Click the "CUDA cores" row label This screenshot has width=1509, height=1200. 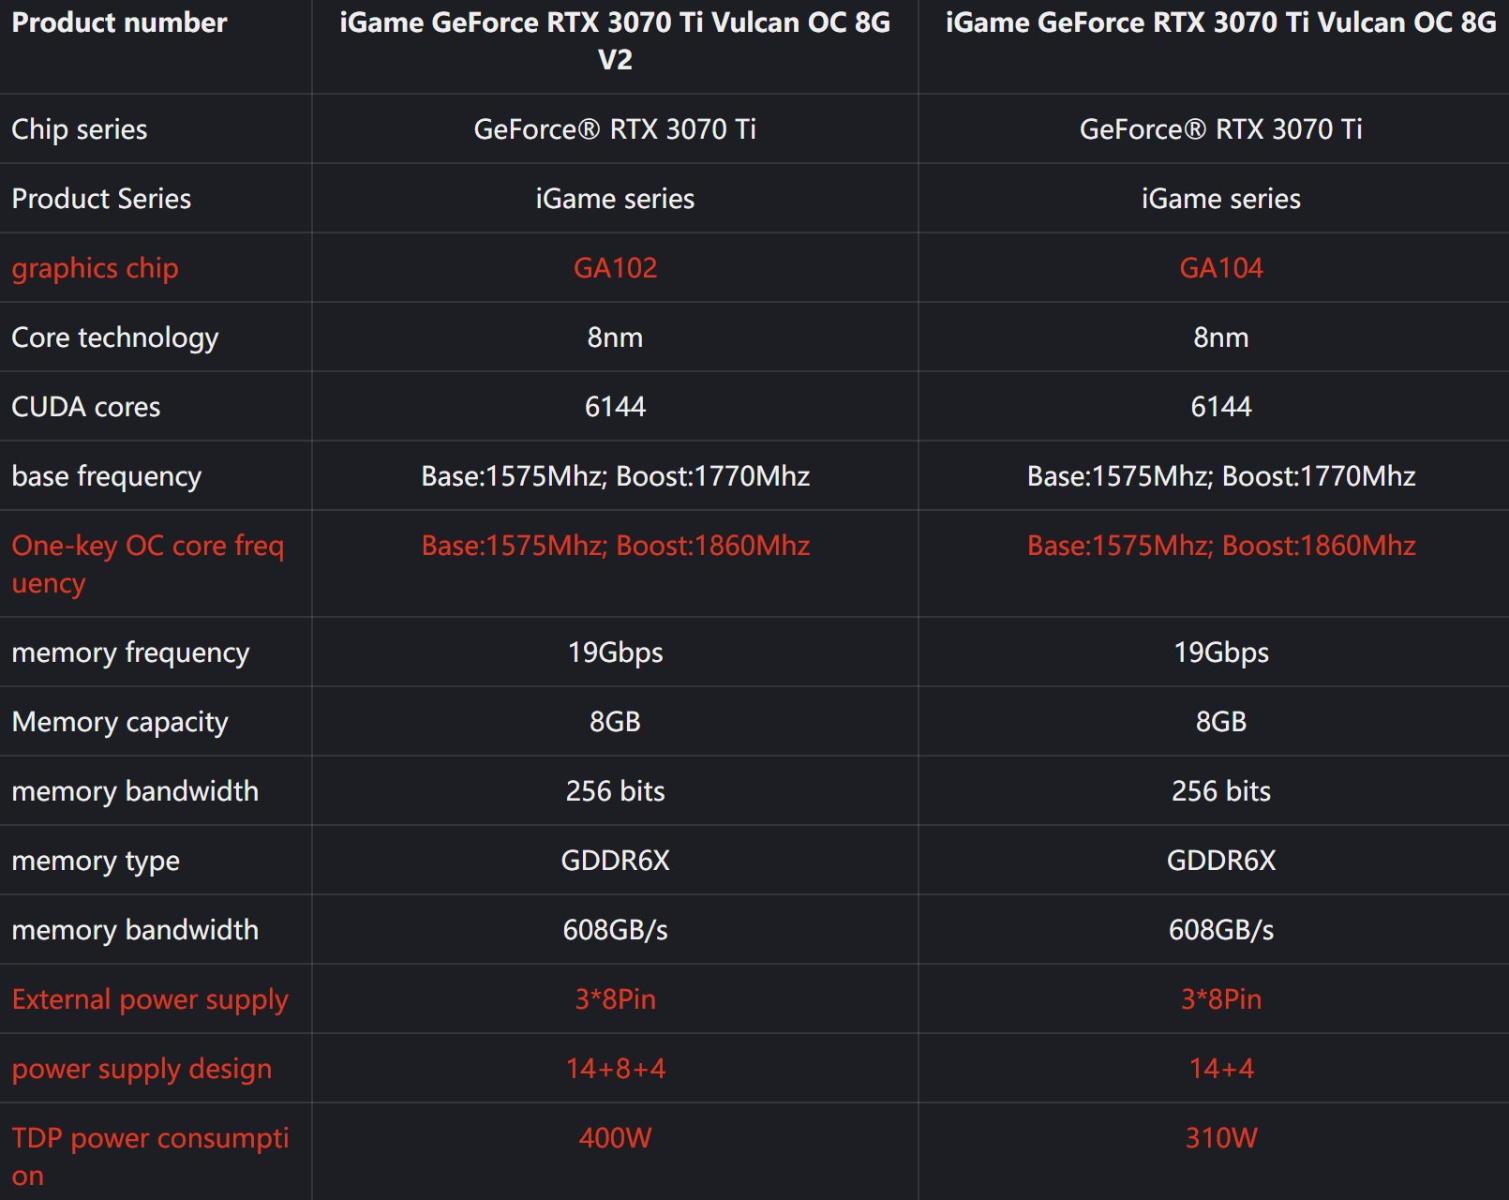86,407
